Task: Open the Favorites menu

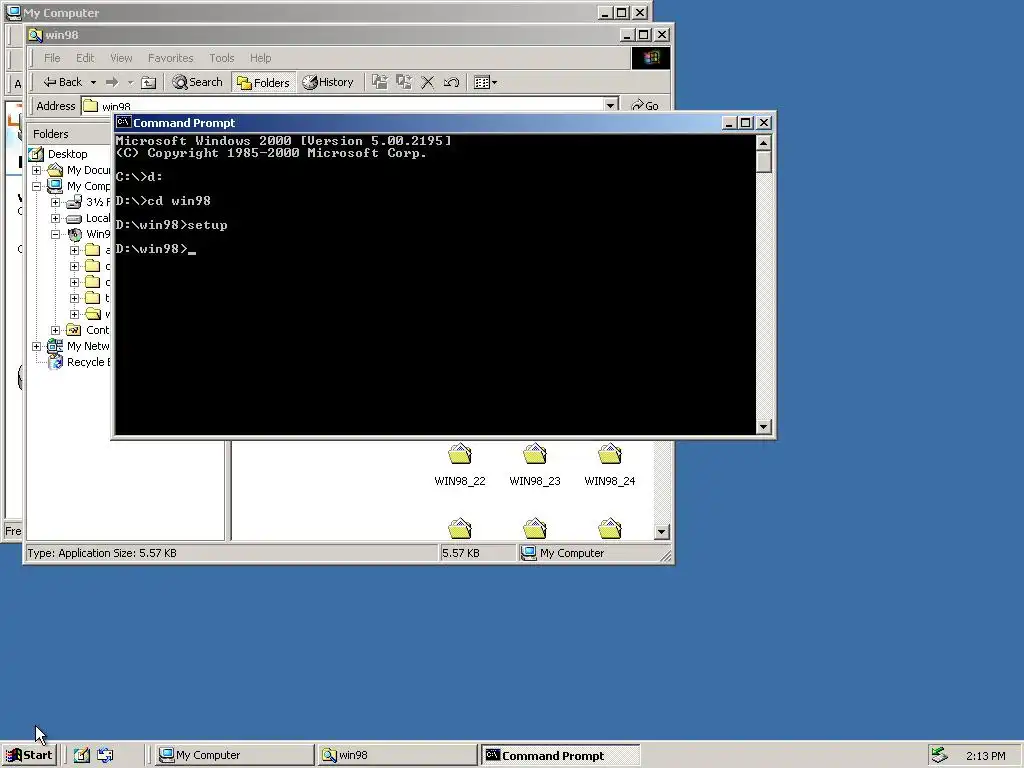Action: tap(170, 58)
